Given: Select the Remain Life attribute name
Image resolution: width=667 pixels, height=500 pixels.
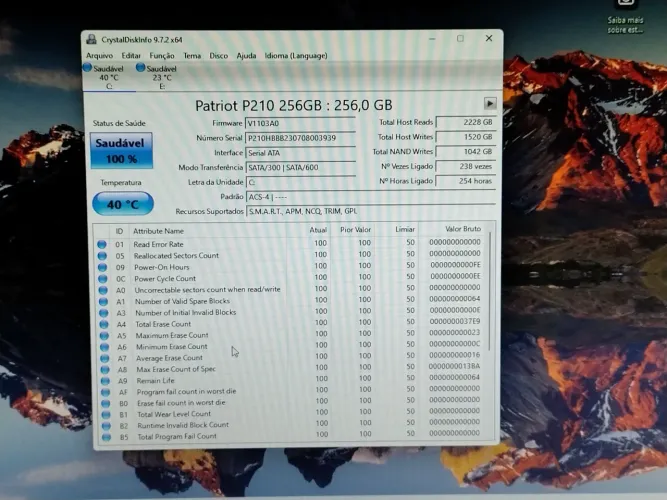Looking at the screenshot, I should click(155, 381).
